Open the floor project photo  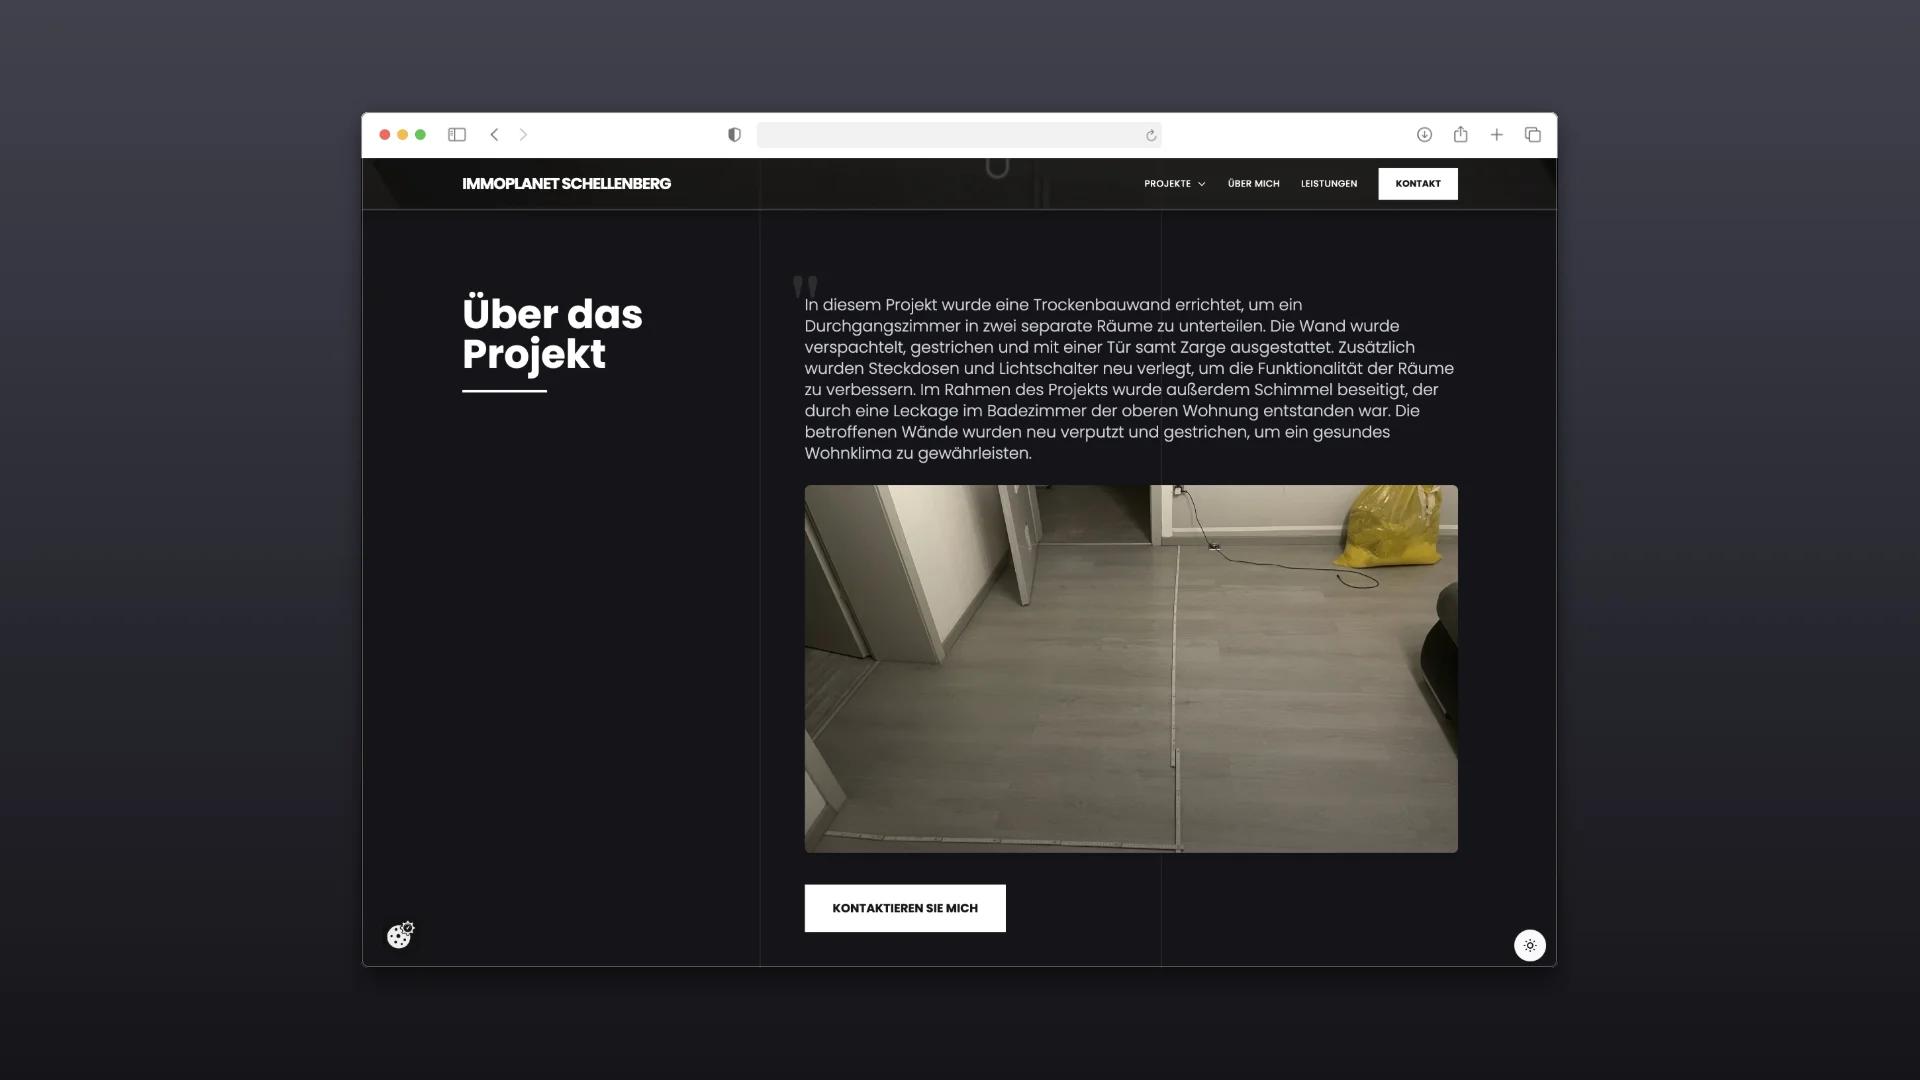coord(1131,669)
